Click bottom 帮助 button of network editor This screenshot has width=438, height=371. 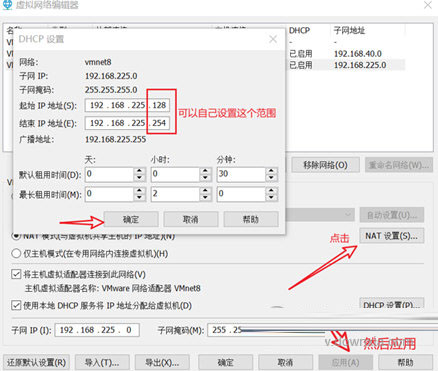[x=405, y=362]
